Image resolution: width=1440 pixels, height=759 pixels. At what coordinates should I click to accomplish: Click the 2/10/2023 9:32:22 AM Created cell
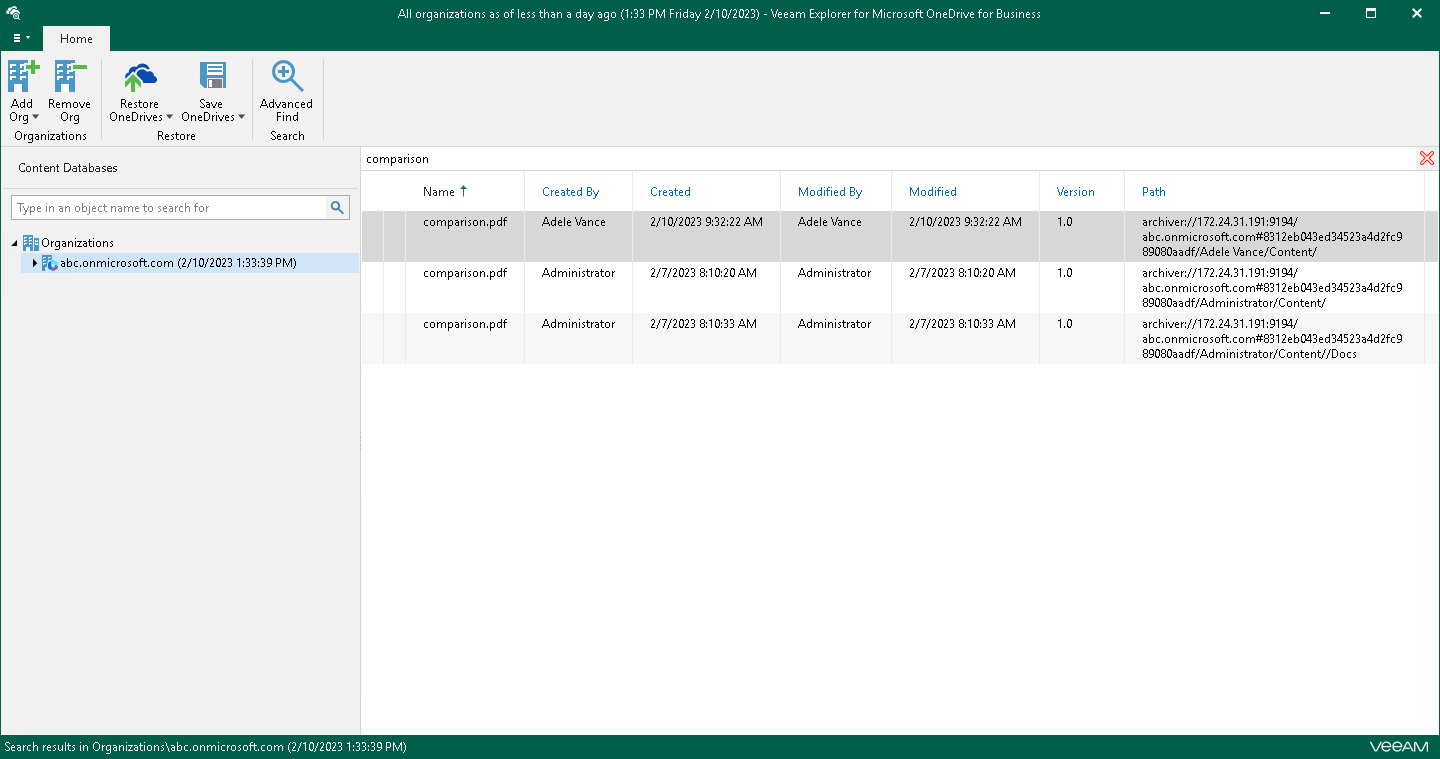[x=706, y=222]
